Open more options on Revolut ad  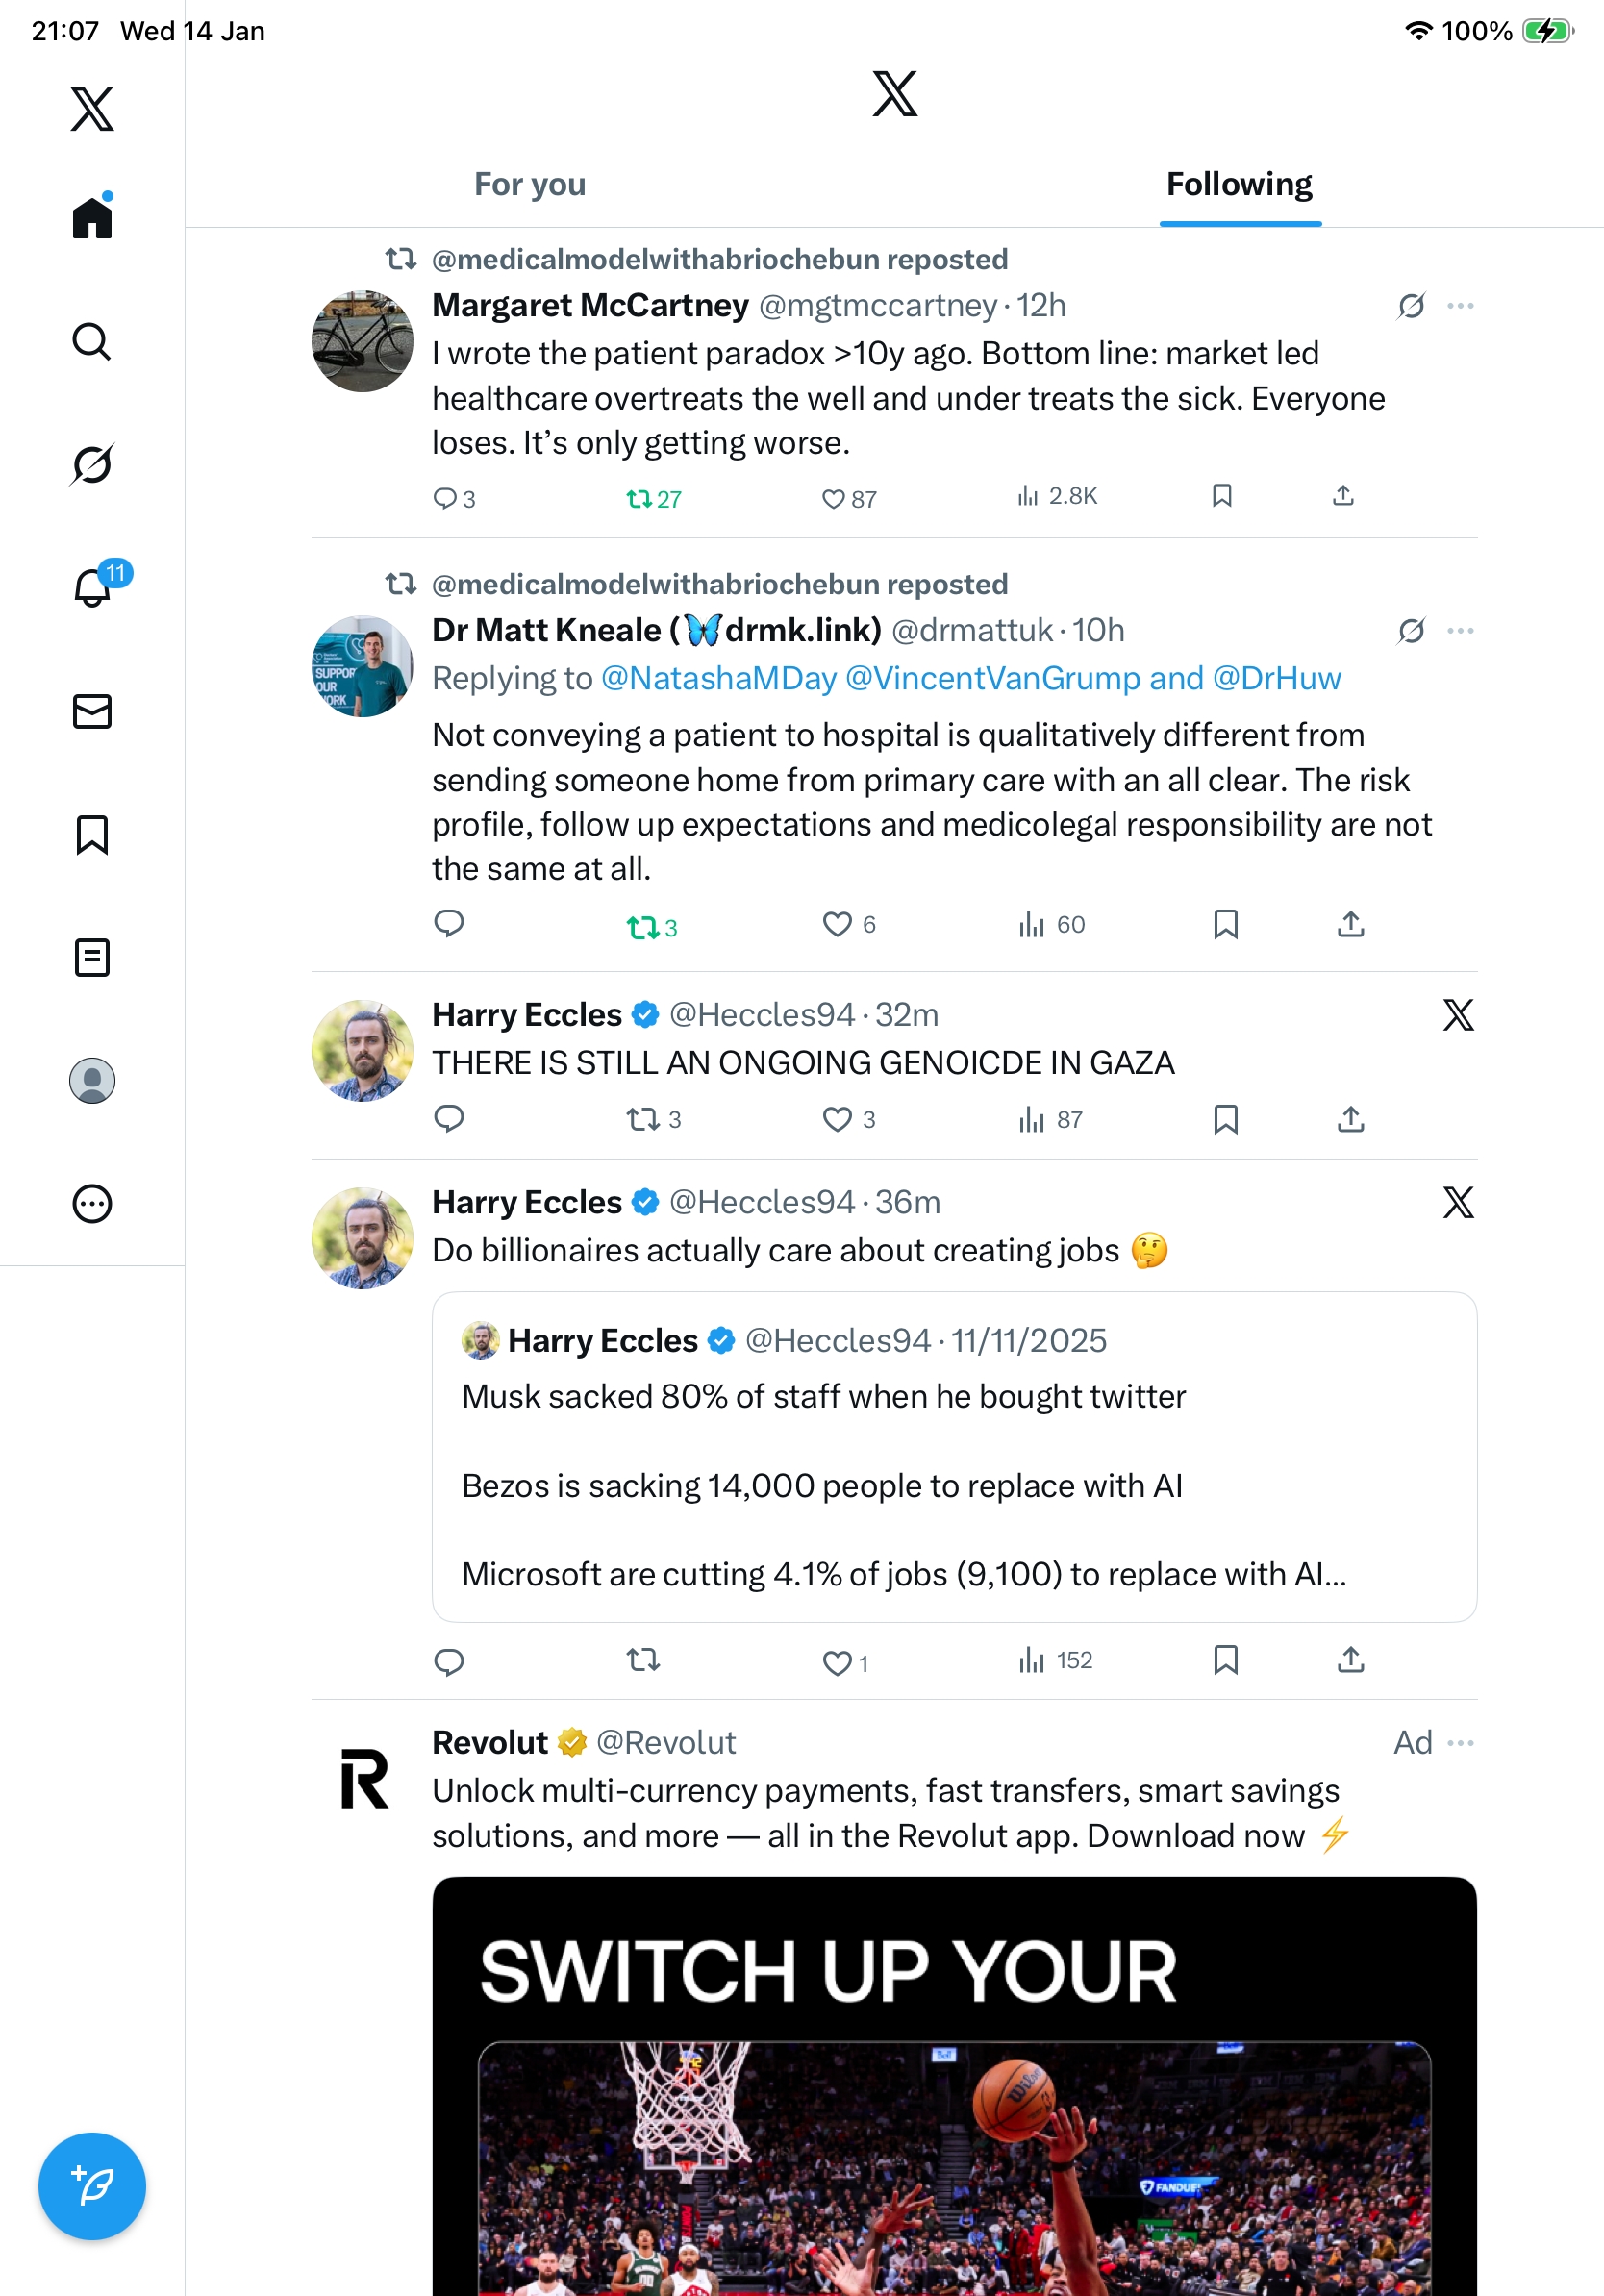tap(1460, 1743)
